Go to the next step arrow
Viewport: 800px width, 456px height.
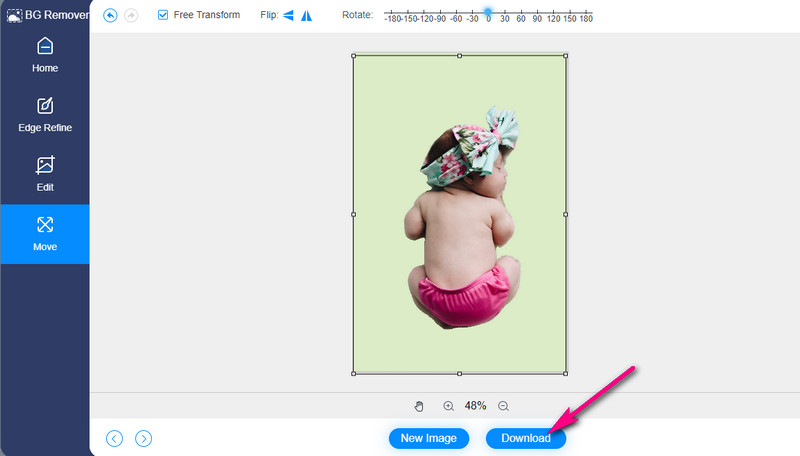[x=143, y=438]
